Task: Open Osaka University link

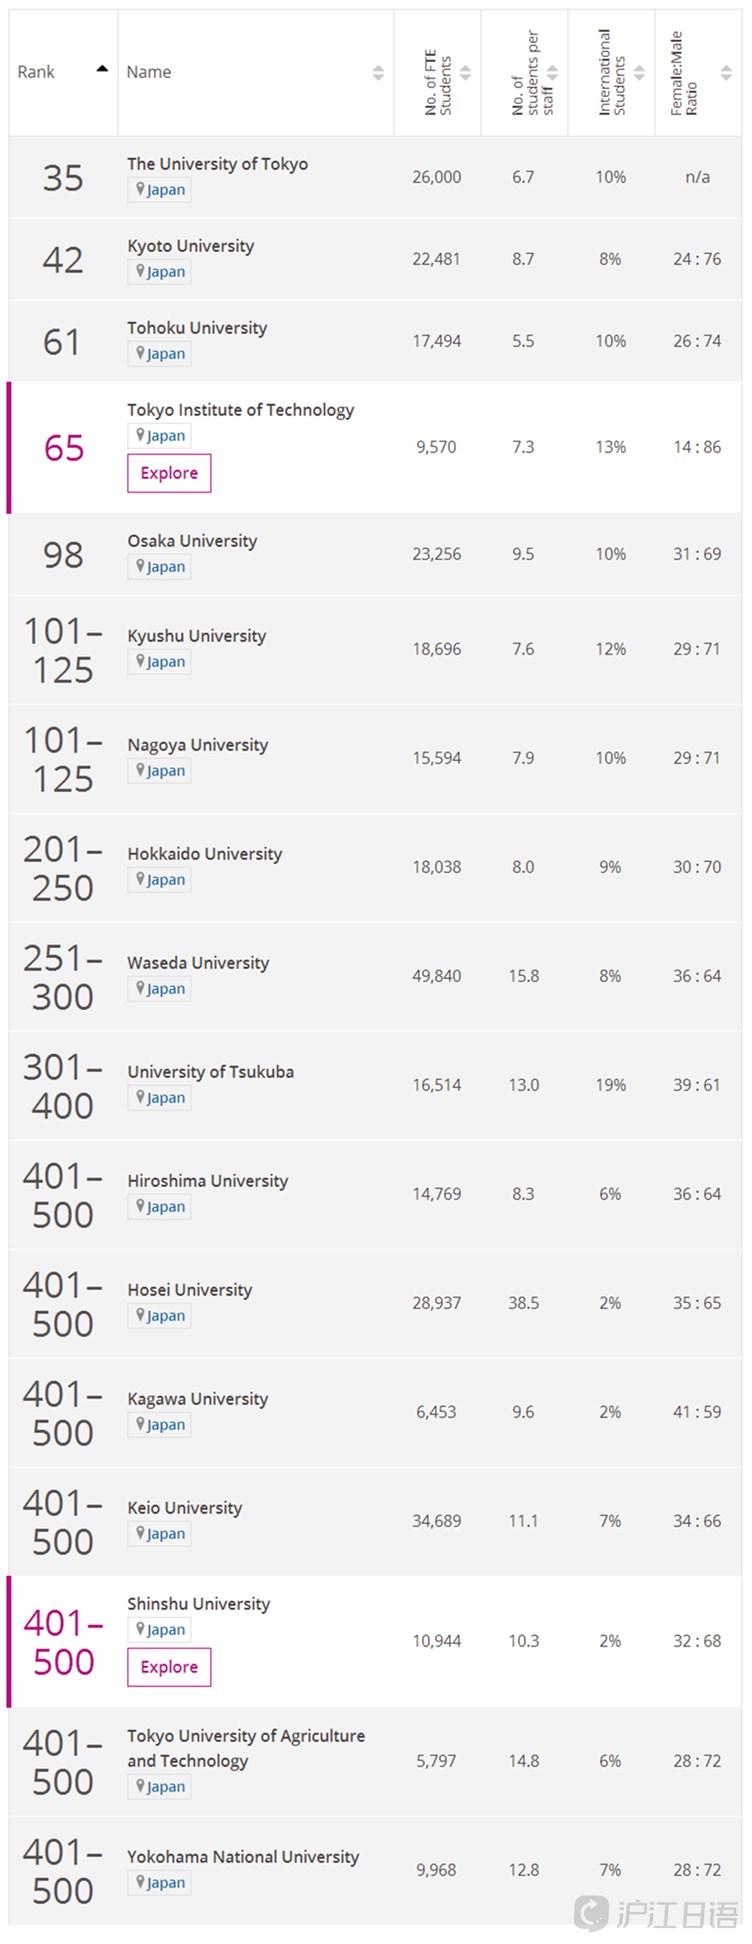Action: [192, 541]
